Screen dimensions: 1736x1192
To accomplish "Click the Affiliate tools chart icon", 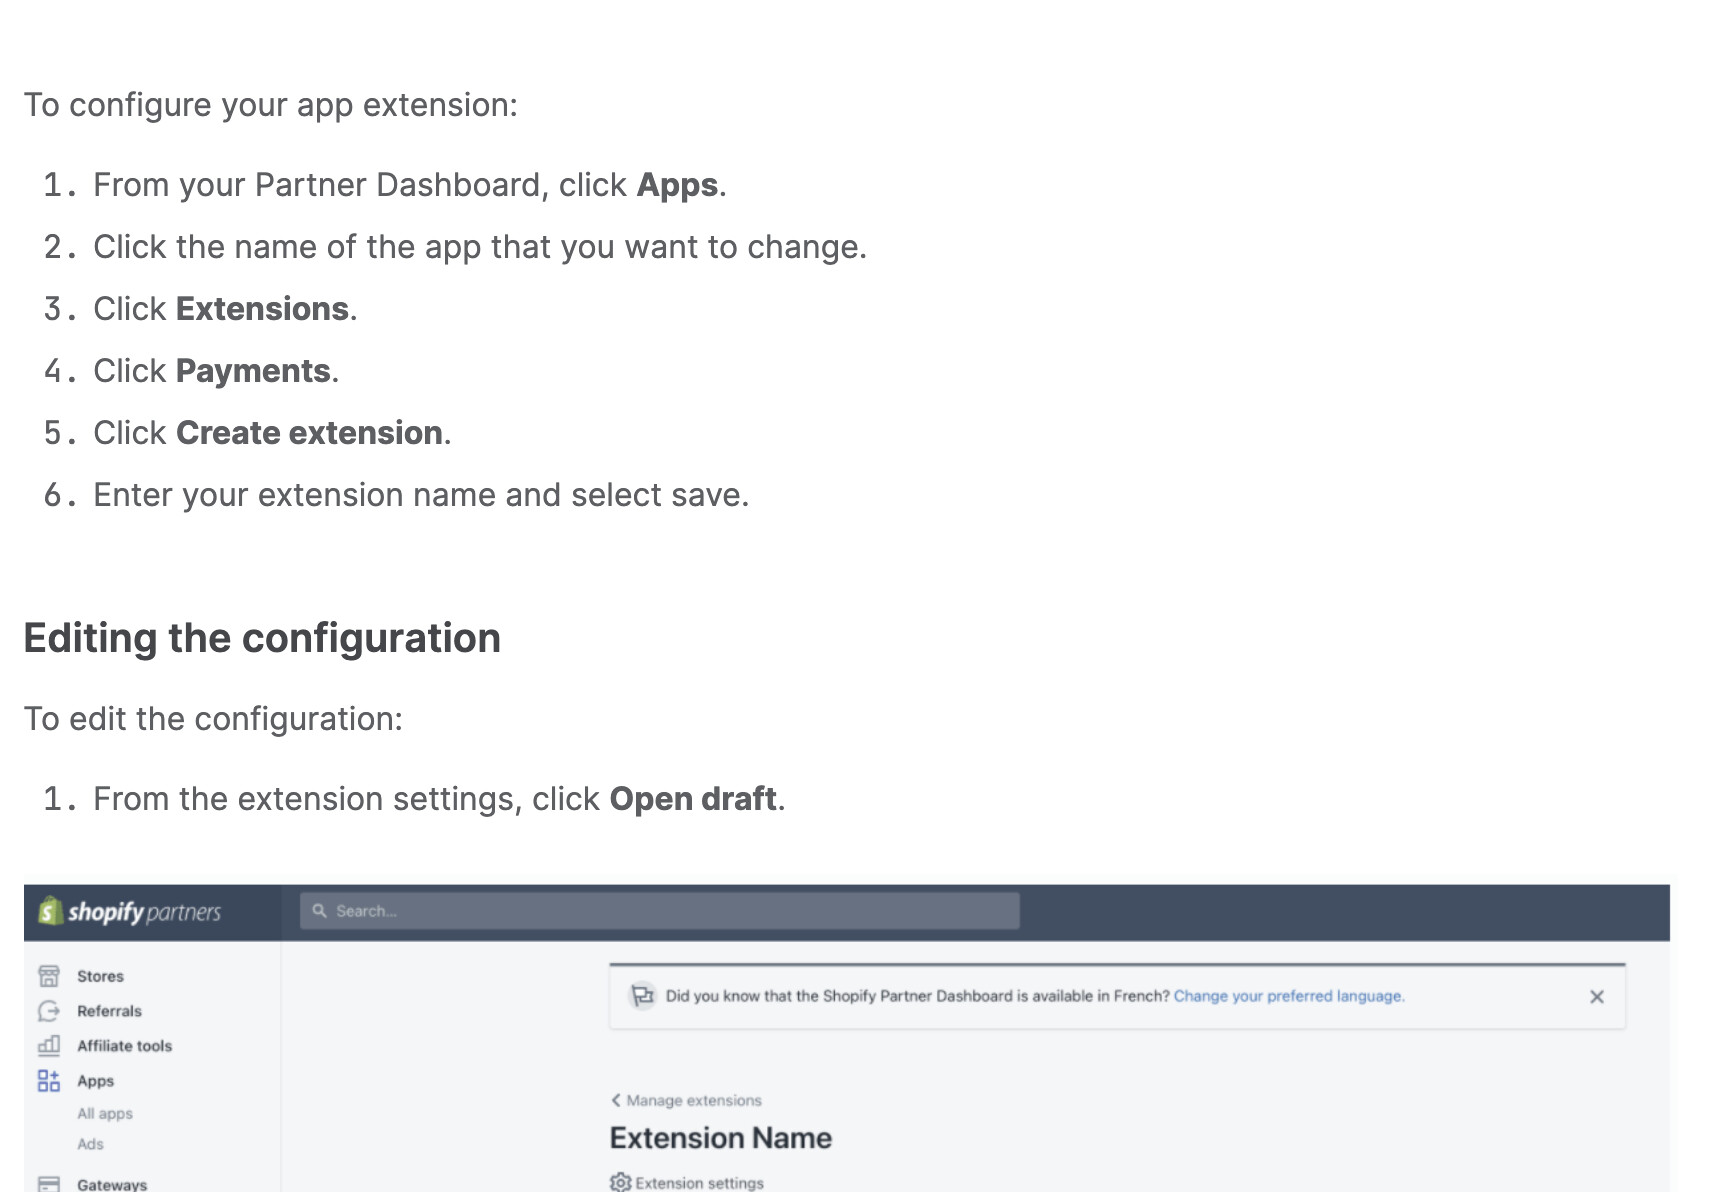I will [48, 1046].
